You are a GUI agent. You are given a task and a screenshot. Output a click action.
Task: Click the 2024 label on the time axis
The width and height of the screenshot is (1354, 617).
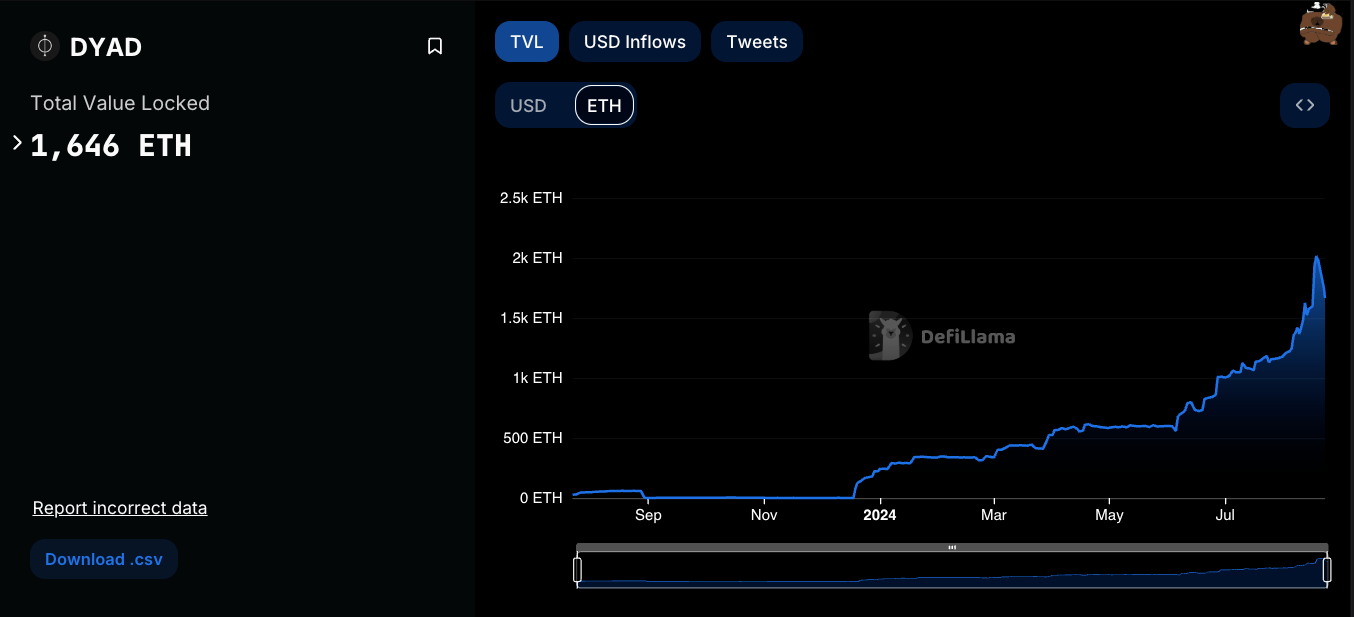click(880, 515)
